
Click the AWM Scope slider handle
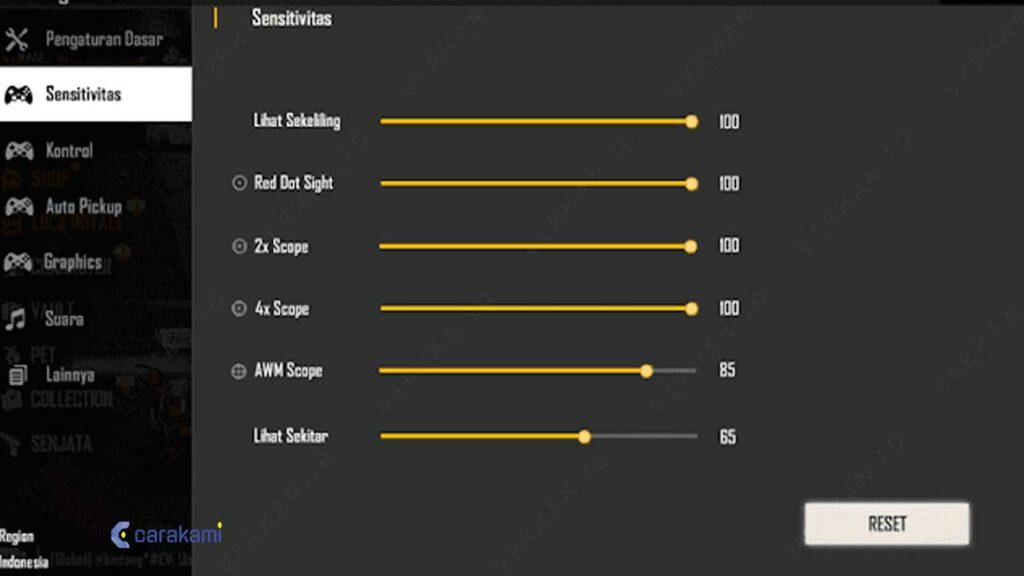[646, 371]
